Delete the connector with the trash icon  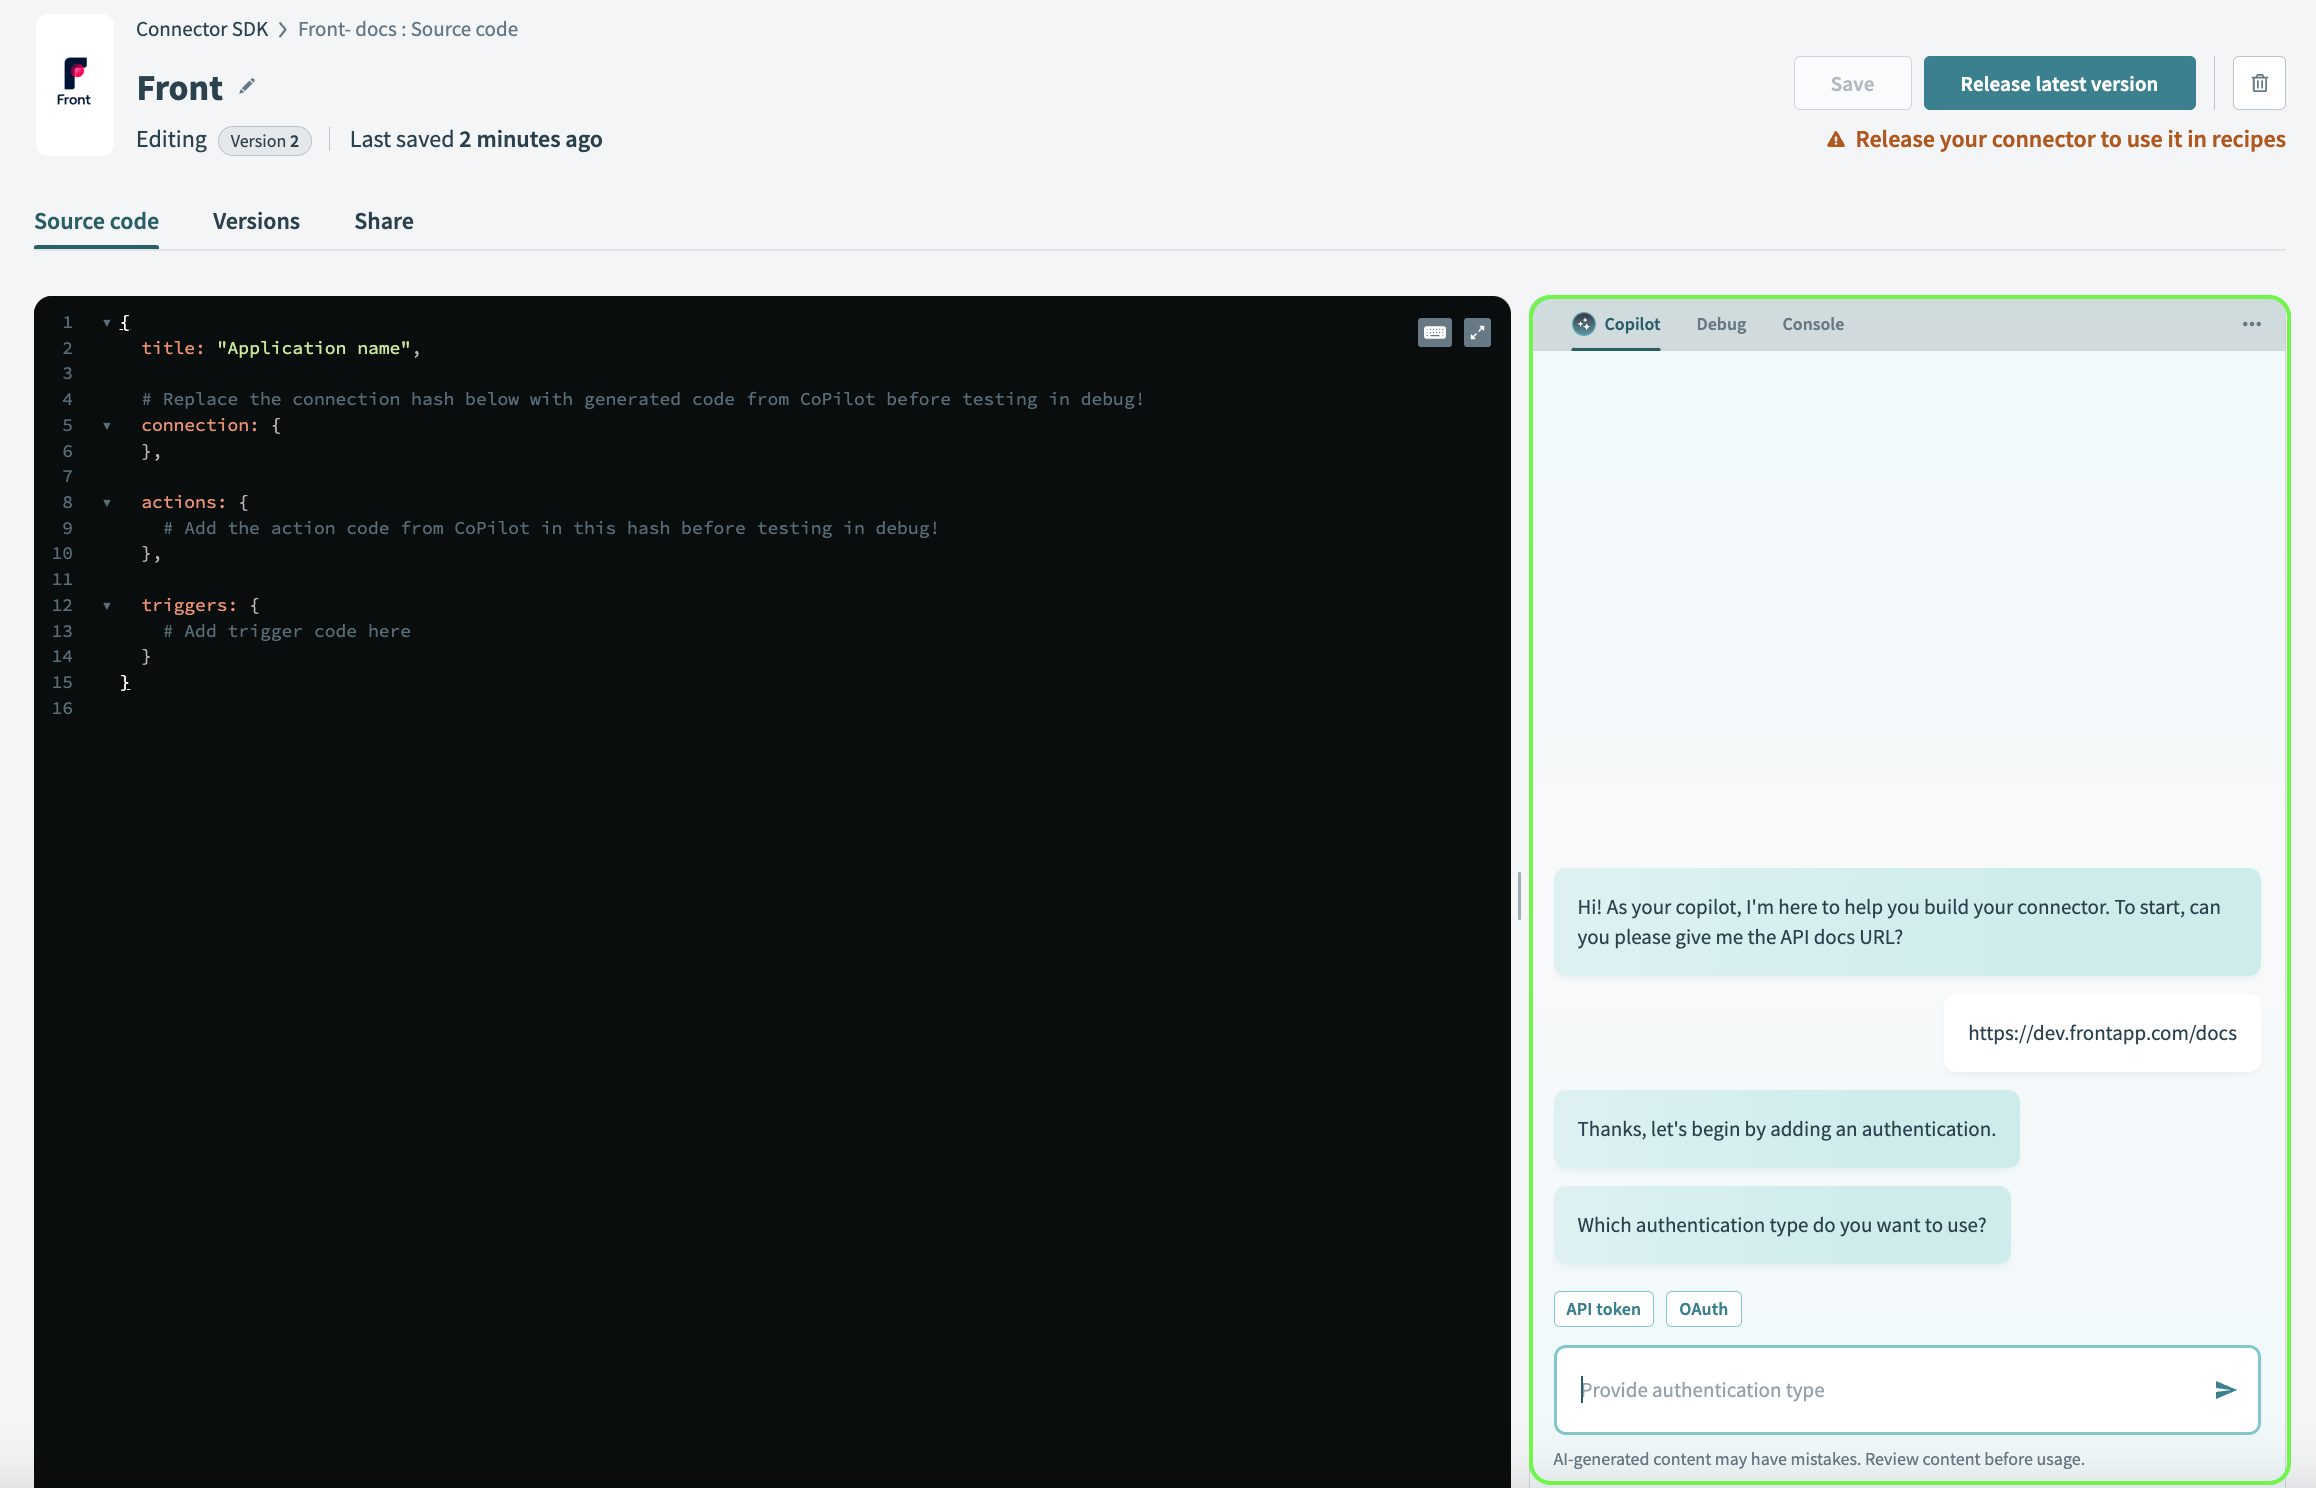[x=2259, y=83]
